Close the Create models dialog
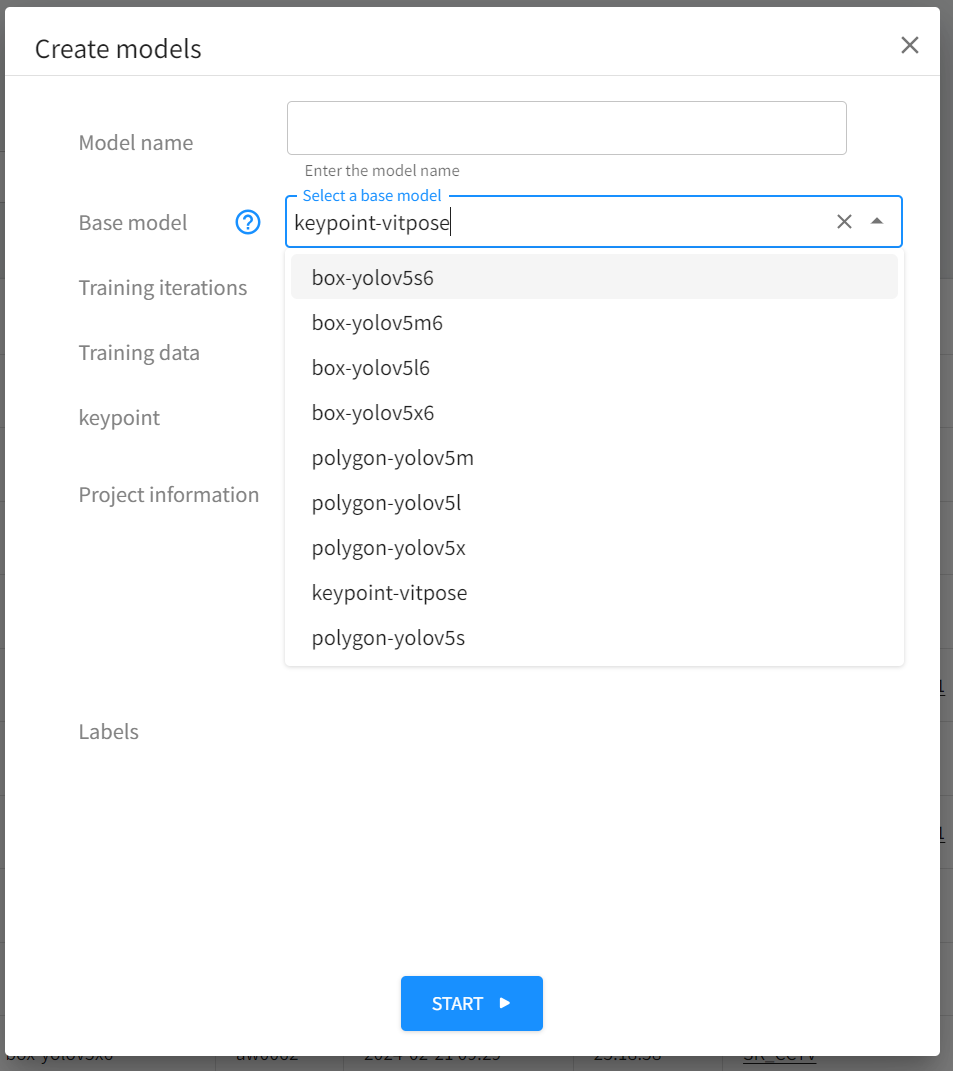 point(909,45)
